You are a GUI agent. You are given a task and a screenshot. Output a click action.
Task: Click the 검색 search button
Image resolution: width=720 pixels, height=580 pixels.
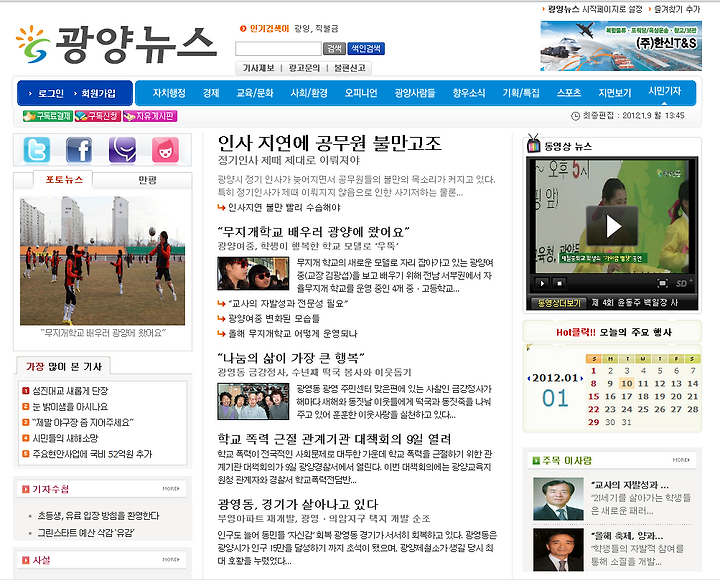click(x=334, y=49)
